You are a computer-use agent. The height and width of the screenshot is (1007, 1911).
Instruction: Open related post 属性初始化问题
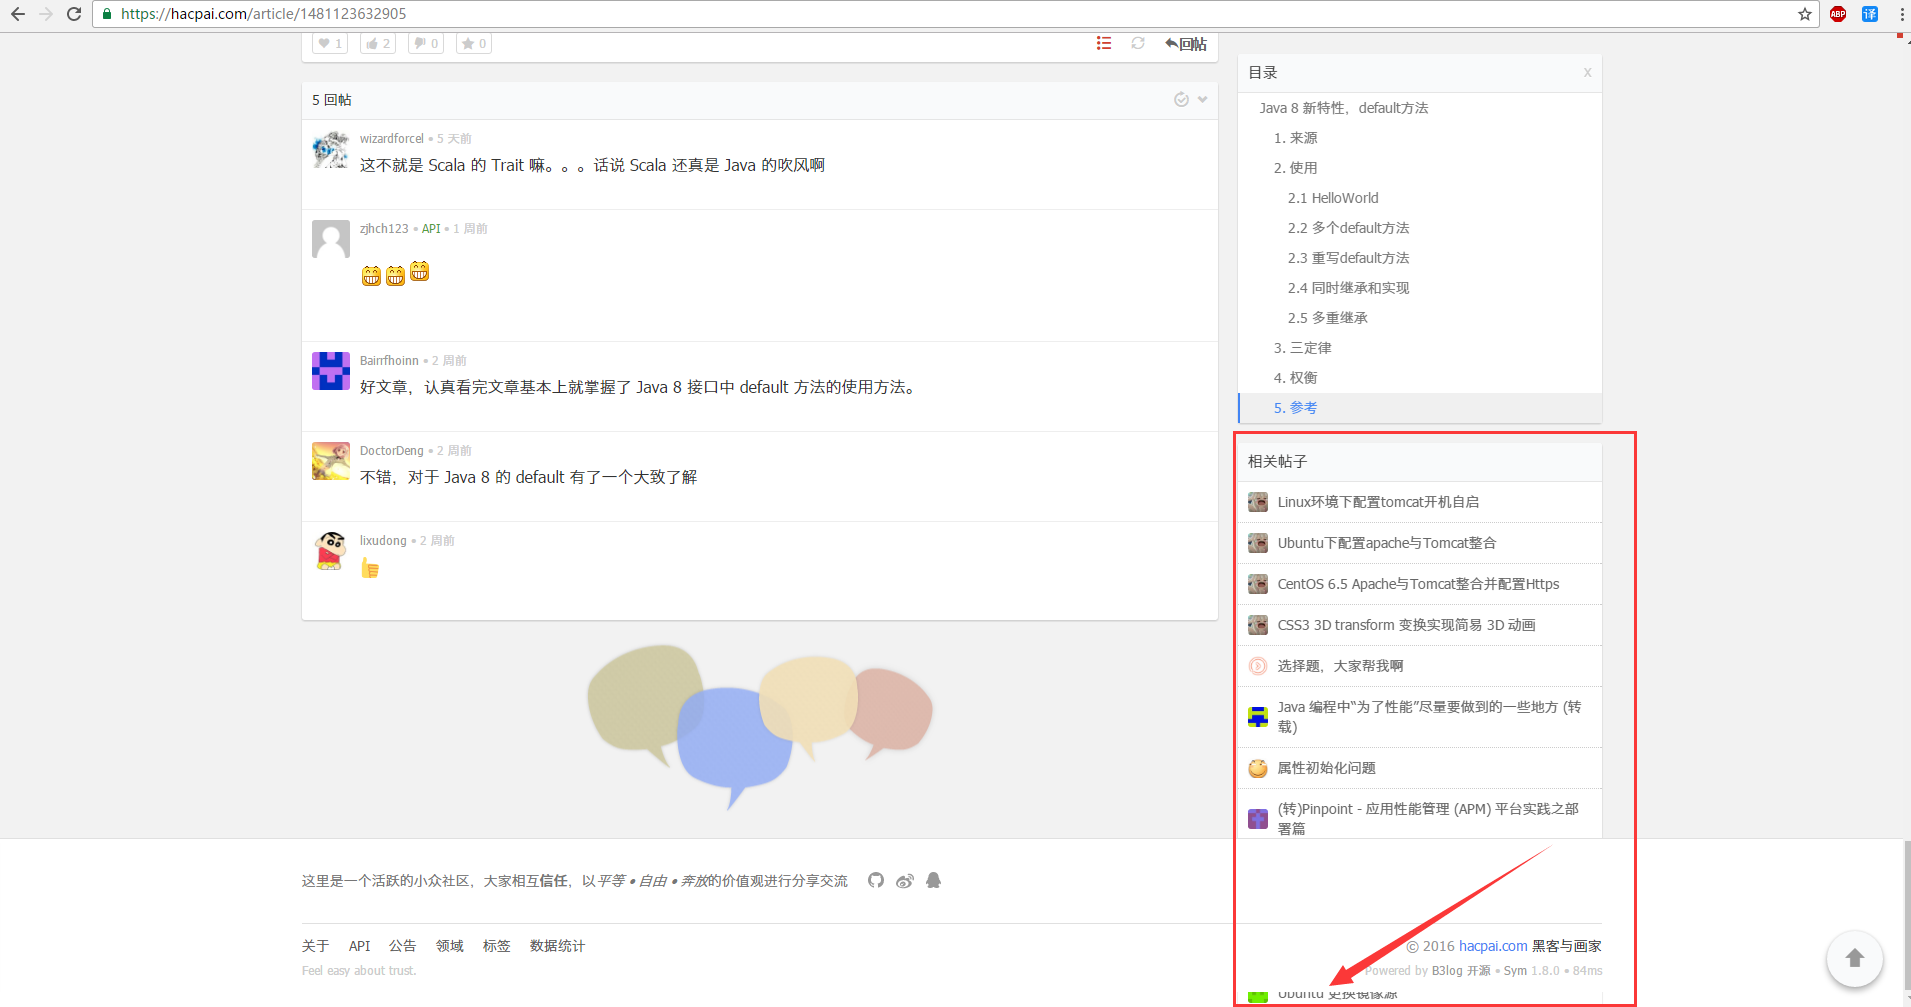coord(1326,768)
